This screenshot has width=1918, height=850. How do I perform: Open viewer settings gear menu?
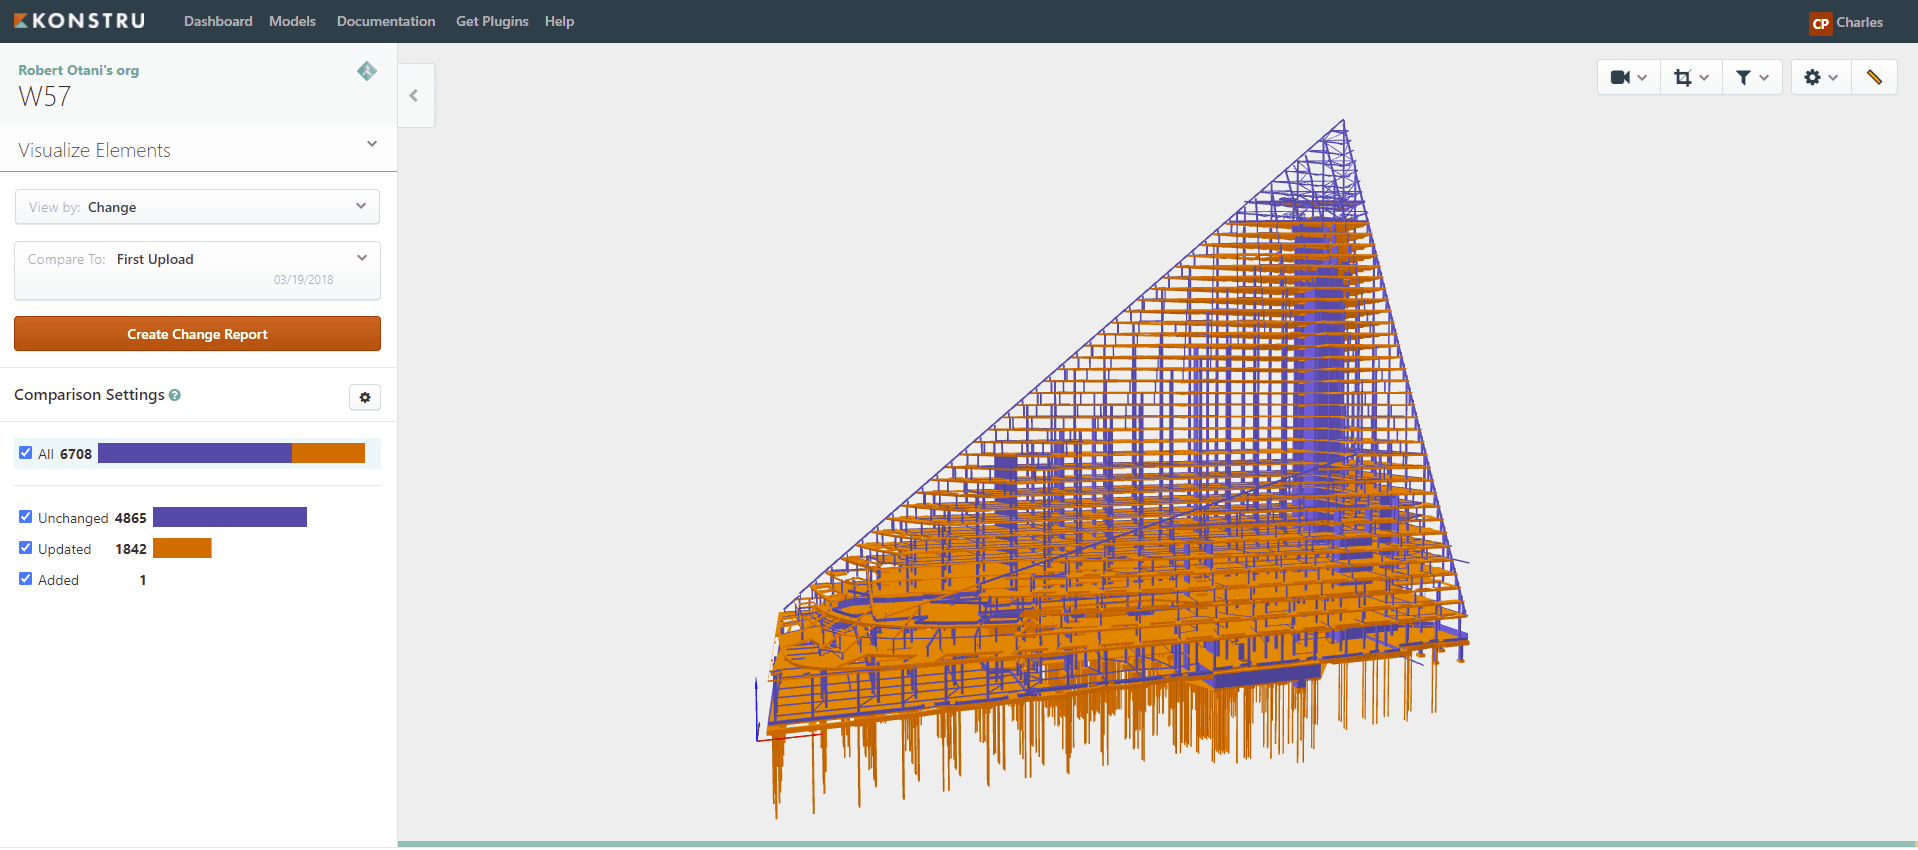pos(1821,77)
